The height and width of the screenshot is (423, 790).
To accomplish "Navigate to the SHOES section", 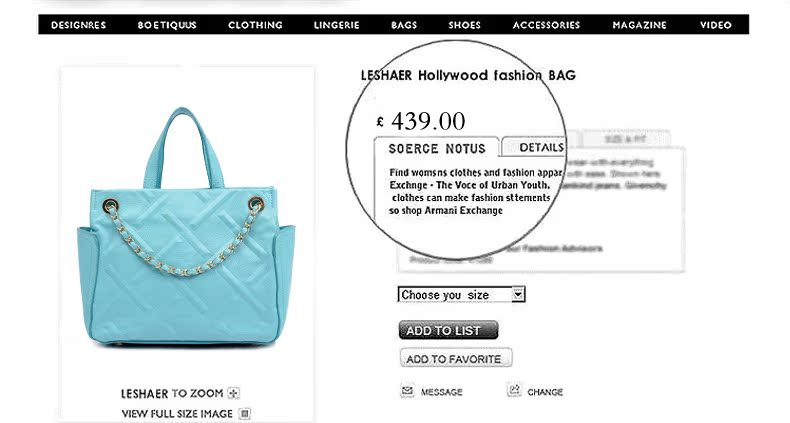I will click(465, 25).
